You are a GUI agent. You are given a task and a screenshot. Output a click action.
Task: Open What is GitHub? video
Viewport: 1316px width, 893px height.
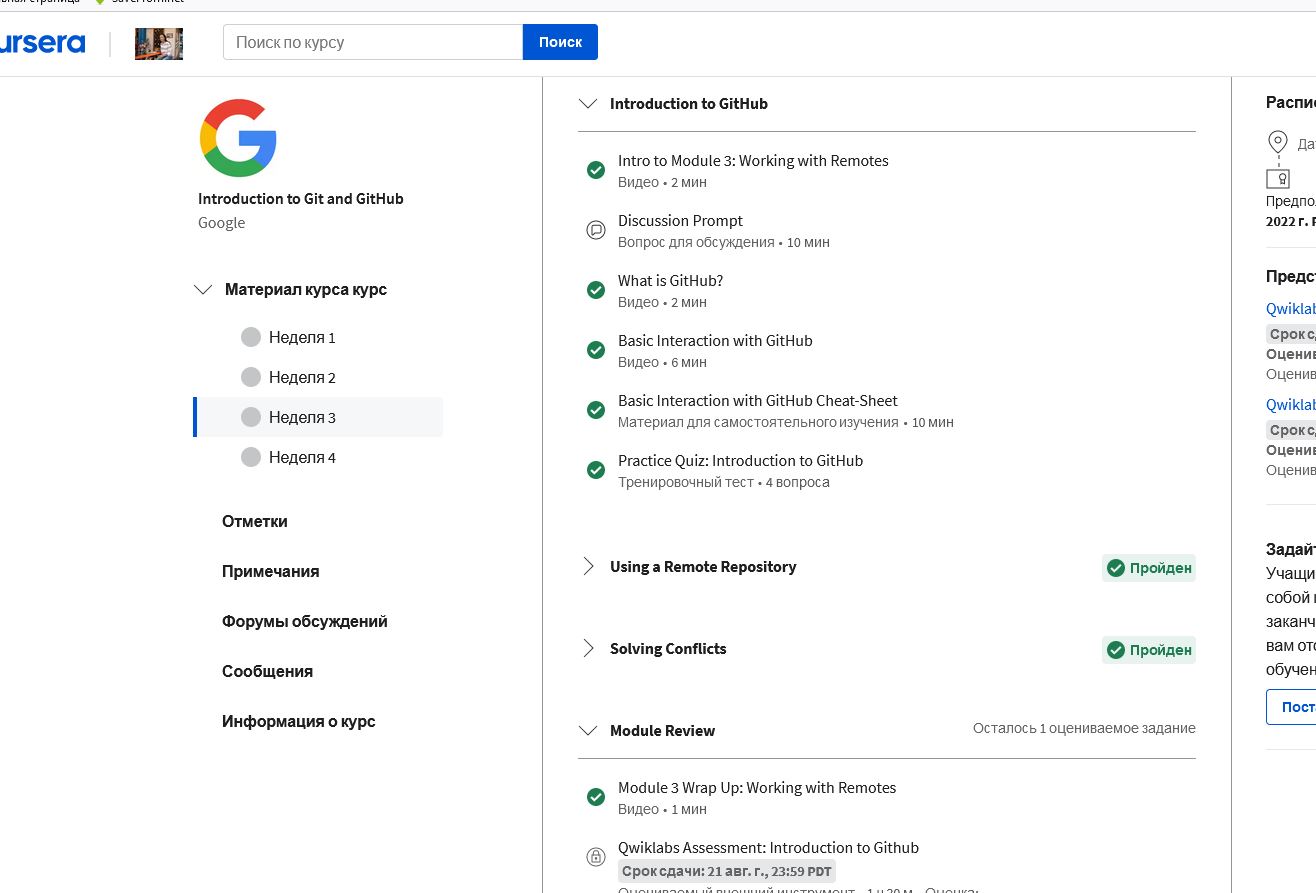click(670, 280)
